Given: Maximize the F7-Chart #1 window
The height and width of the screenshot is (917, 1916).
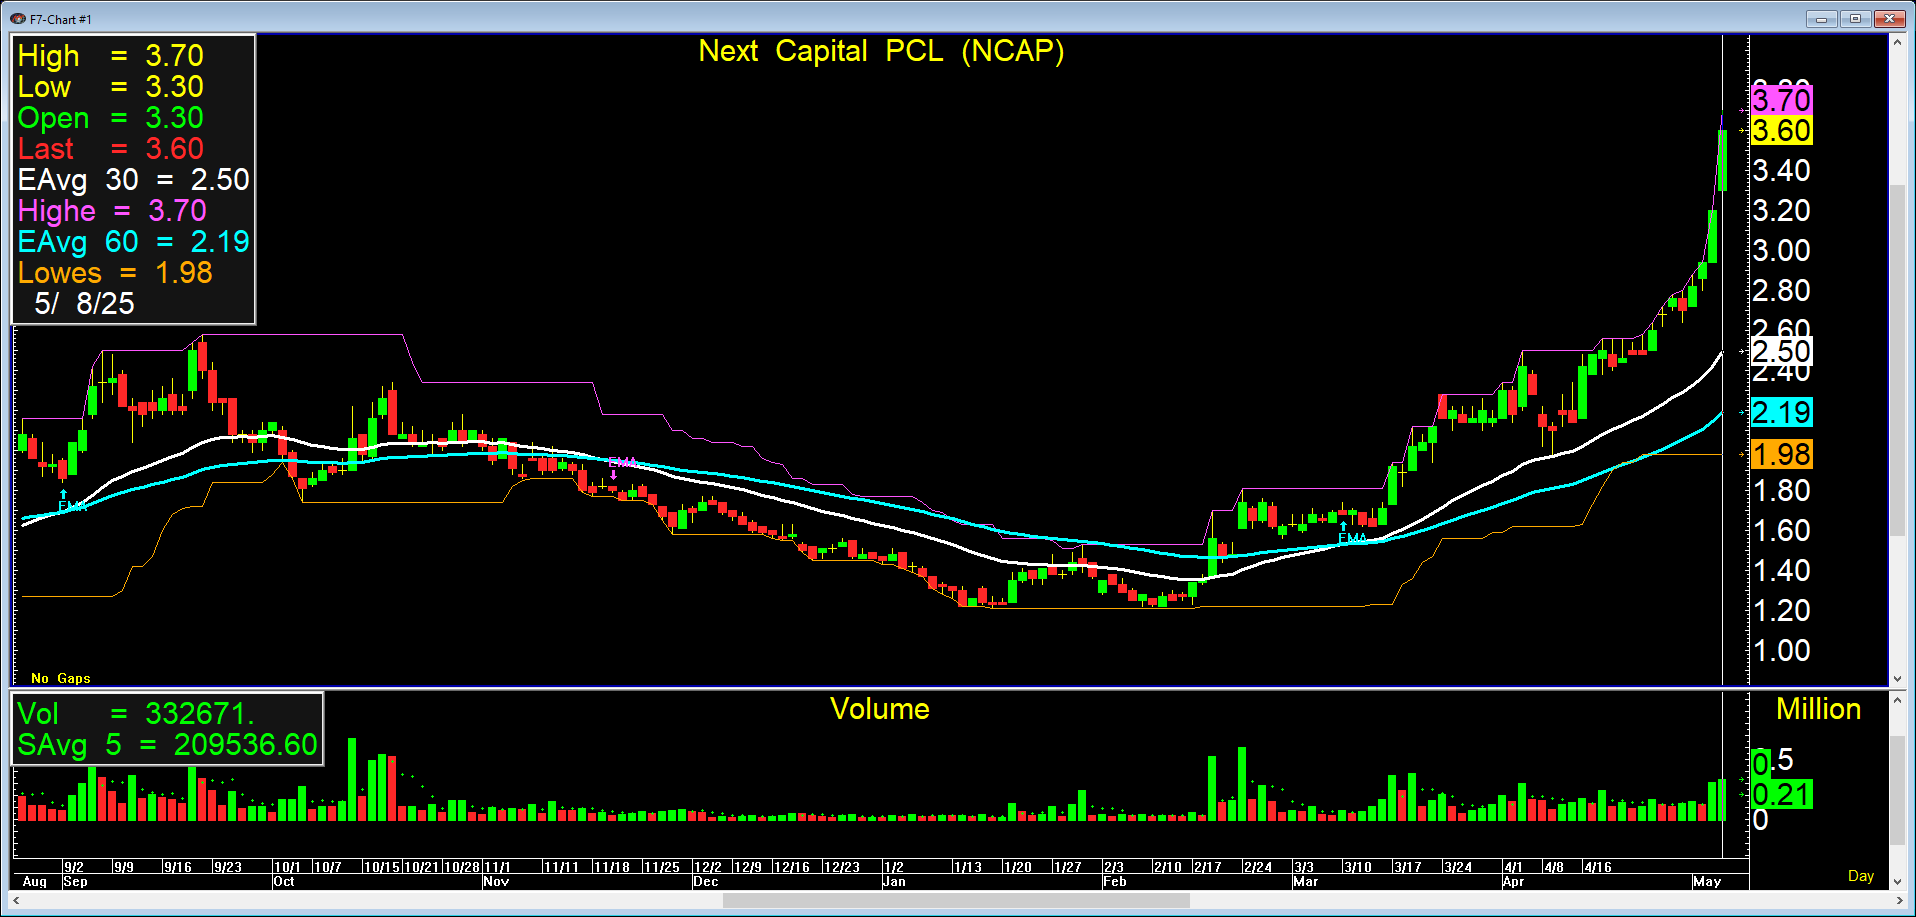Looking at the screenshot, I should 1855,19.
